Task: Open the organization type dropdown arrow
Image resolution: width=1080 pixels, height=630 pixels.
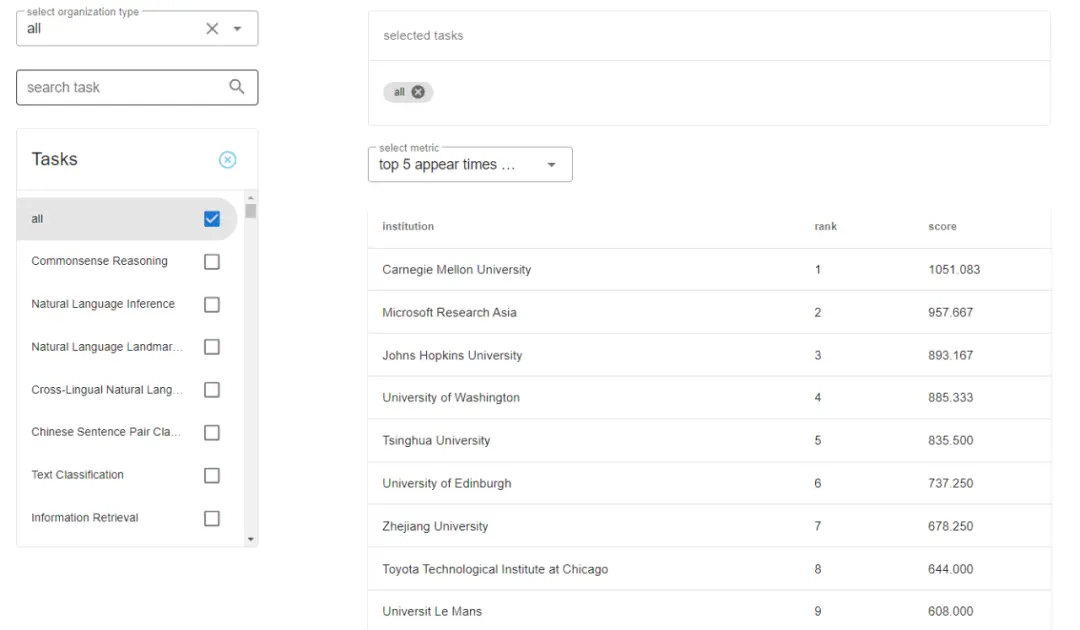Action: (x=238, y=29)
